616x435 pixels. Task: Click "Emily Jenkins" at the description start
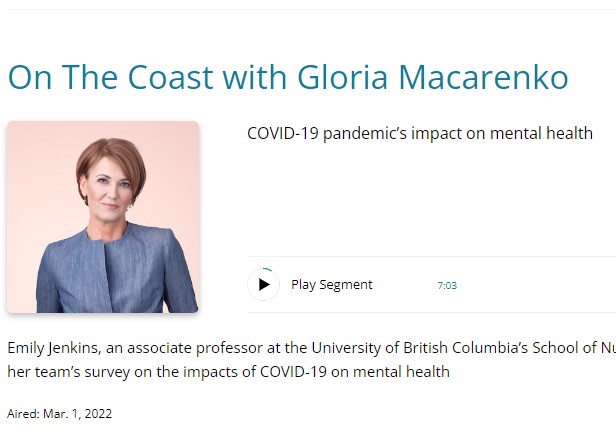click(x=50, y=349)
